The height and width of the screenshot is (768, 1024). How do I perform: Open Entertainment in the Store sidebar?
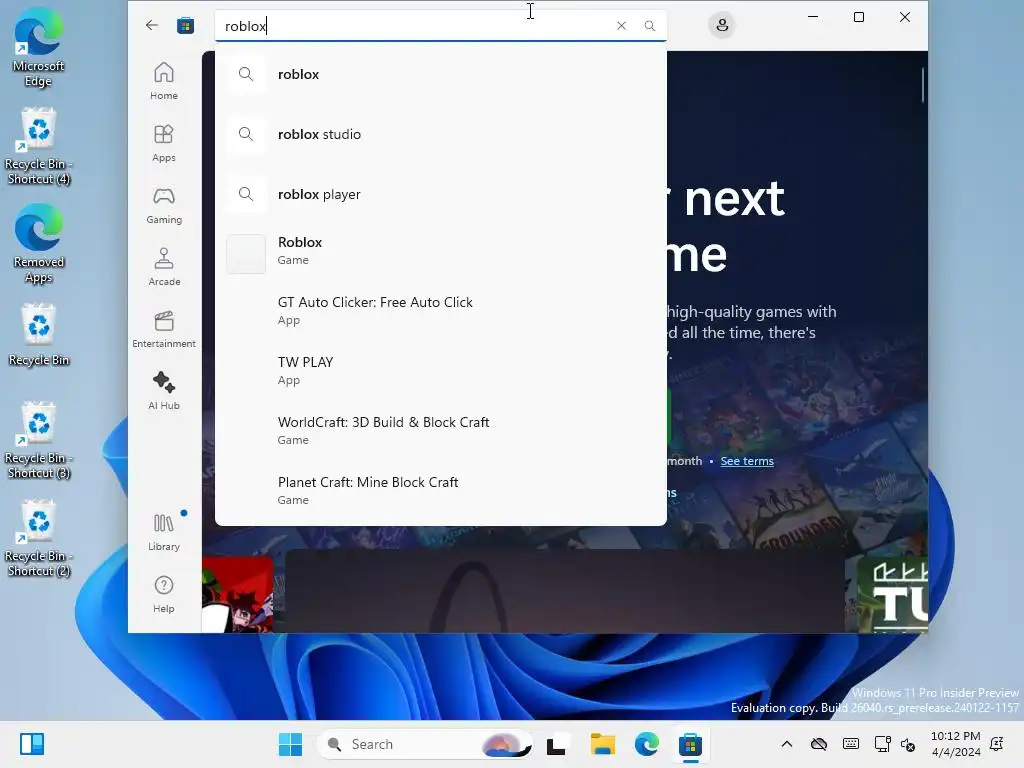point(164,329)
